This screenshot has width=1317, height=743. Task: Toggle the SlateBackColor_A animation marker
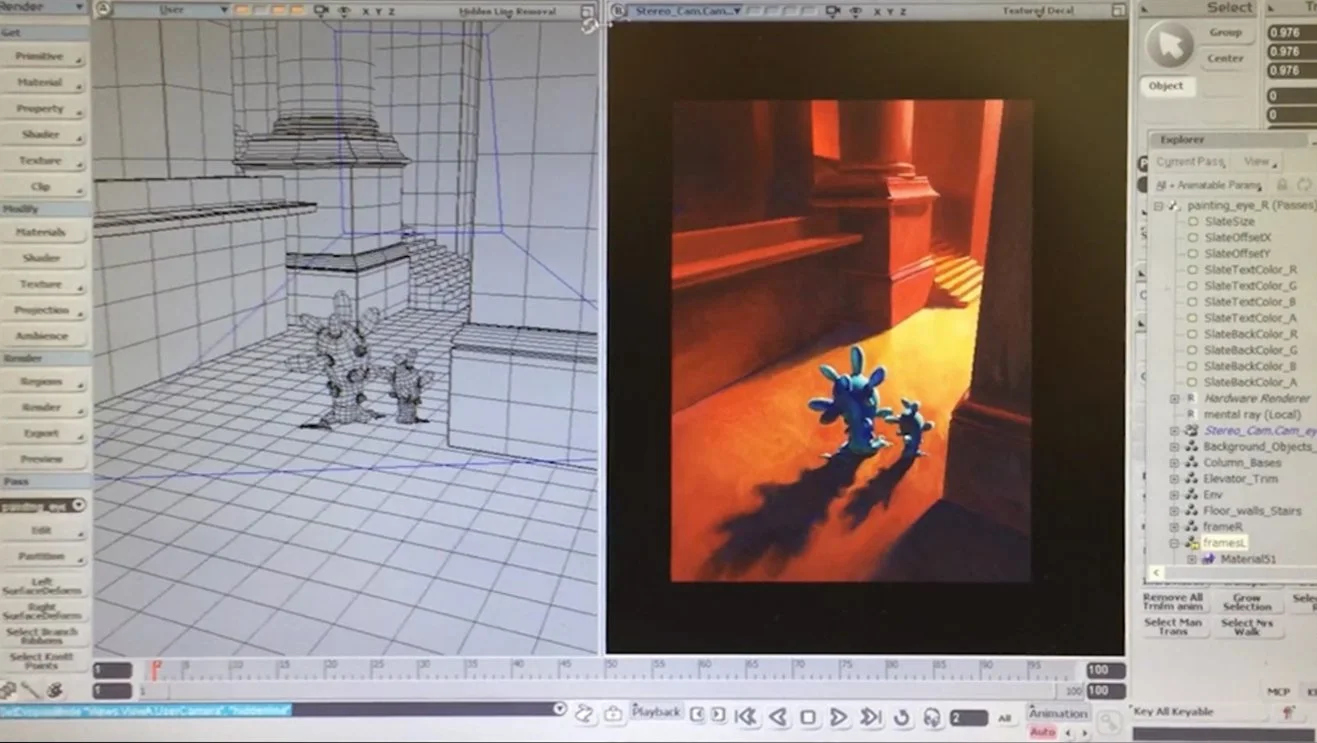coord(1192,382)
